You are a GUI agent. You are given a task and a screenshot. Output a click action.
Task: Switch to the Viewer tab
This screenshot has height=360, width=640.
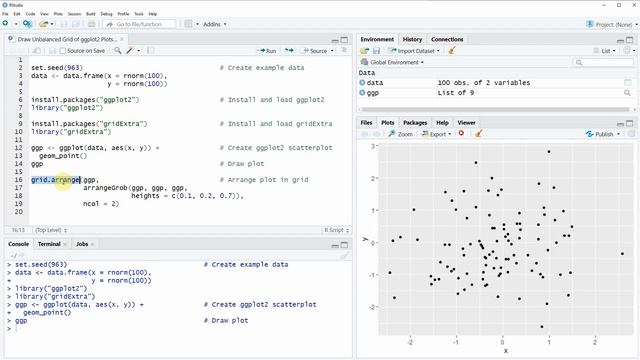click(466, 122)
